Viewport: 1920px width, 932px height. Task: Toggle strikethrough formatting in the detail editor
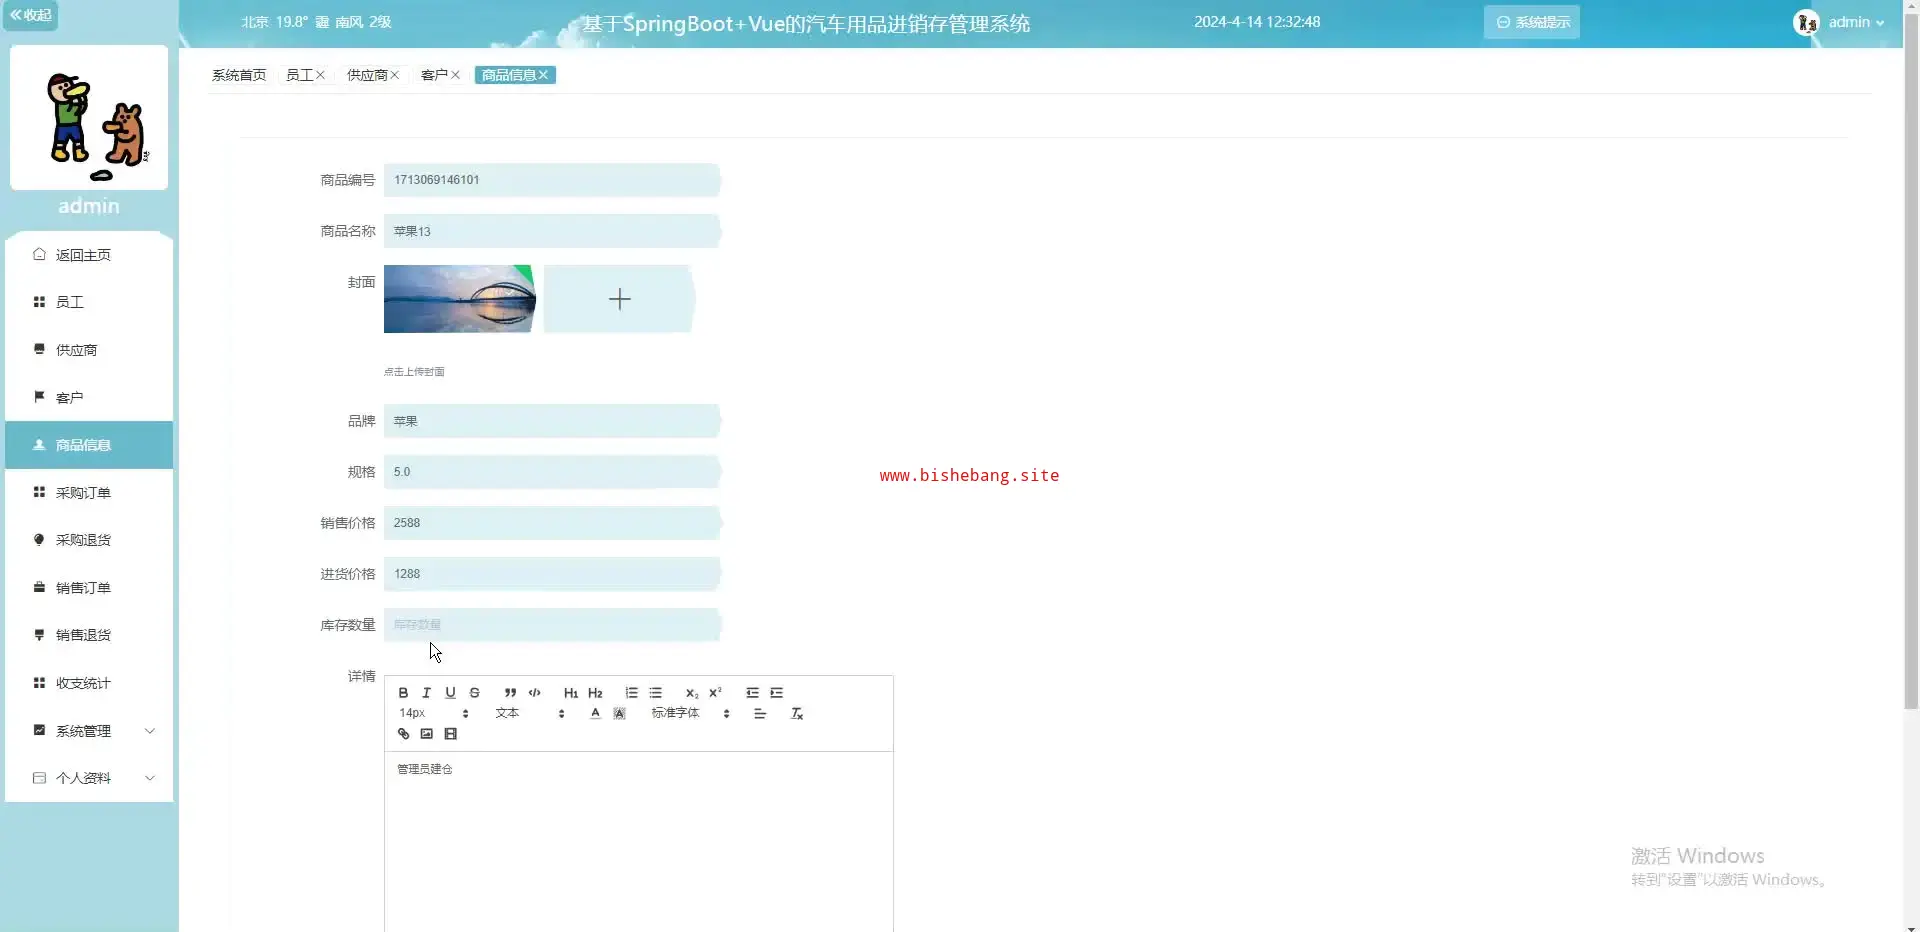click(x=475, y=693)
